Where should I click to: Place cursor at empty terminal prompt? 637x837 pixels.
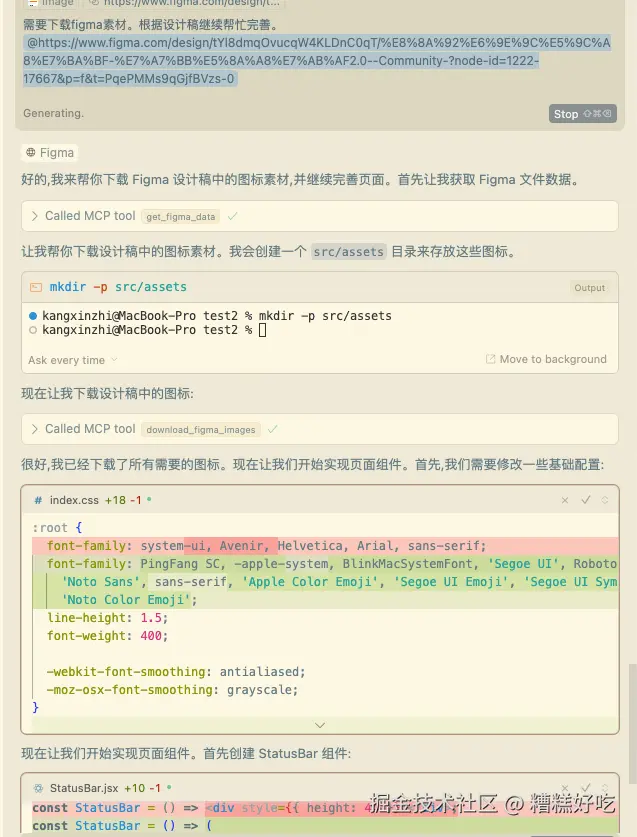262,330
